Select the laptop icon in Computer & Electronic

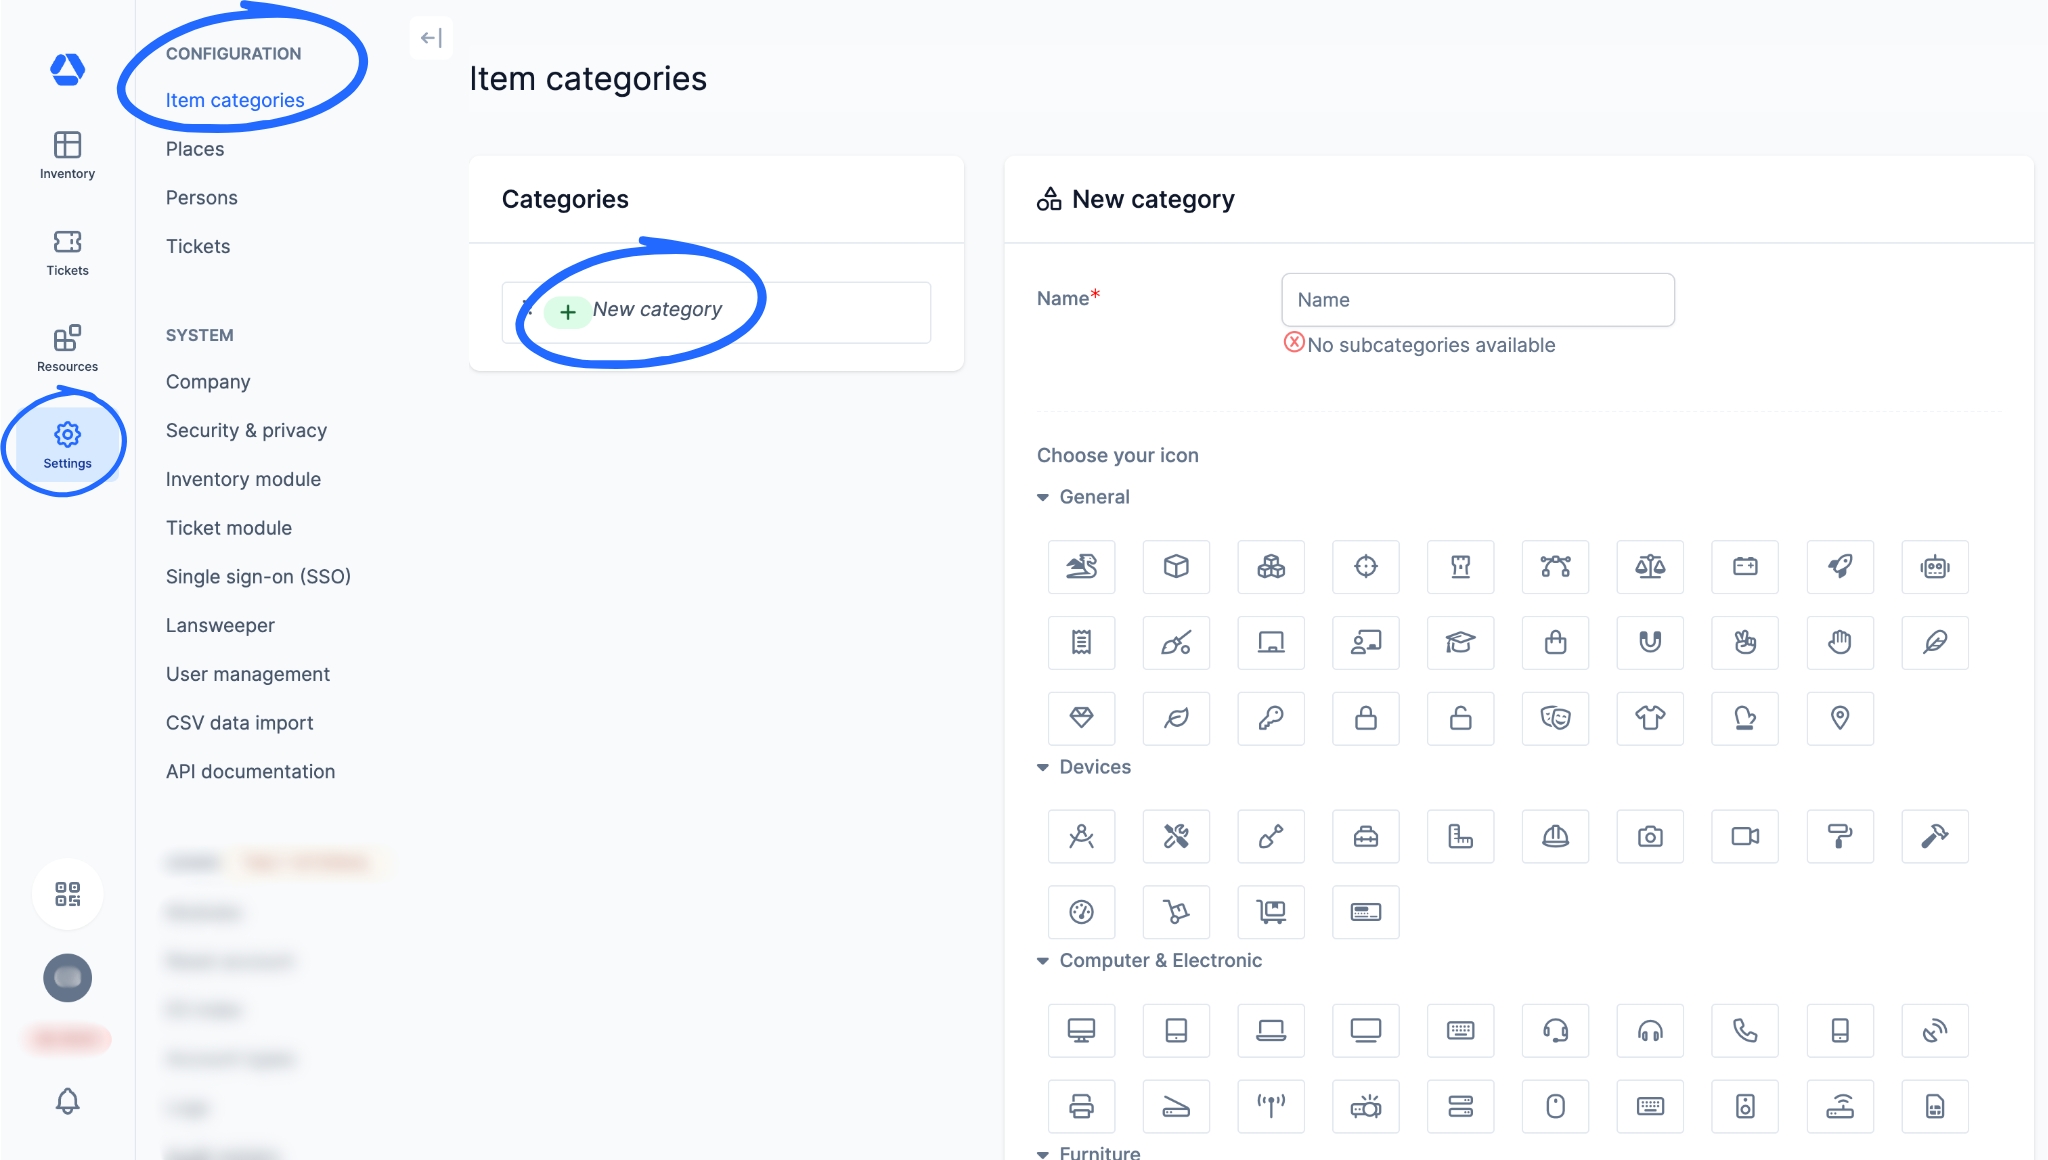tap(1271, 1030)
